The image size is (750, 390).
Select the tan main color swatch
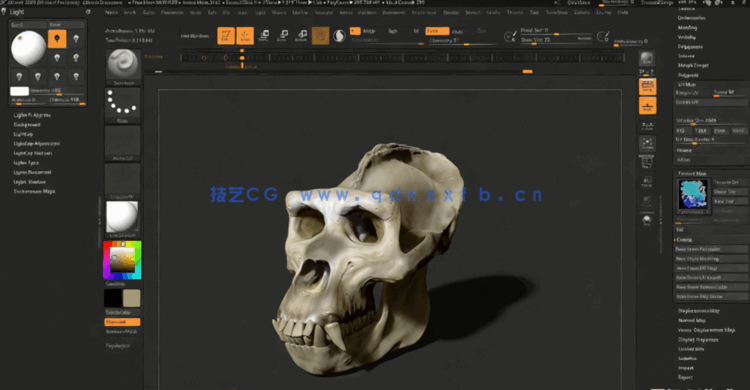tap(132, 298)
